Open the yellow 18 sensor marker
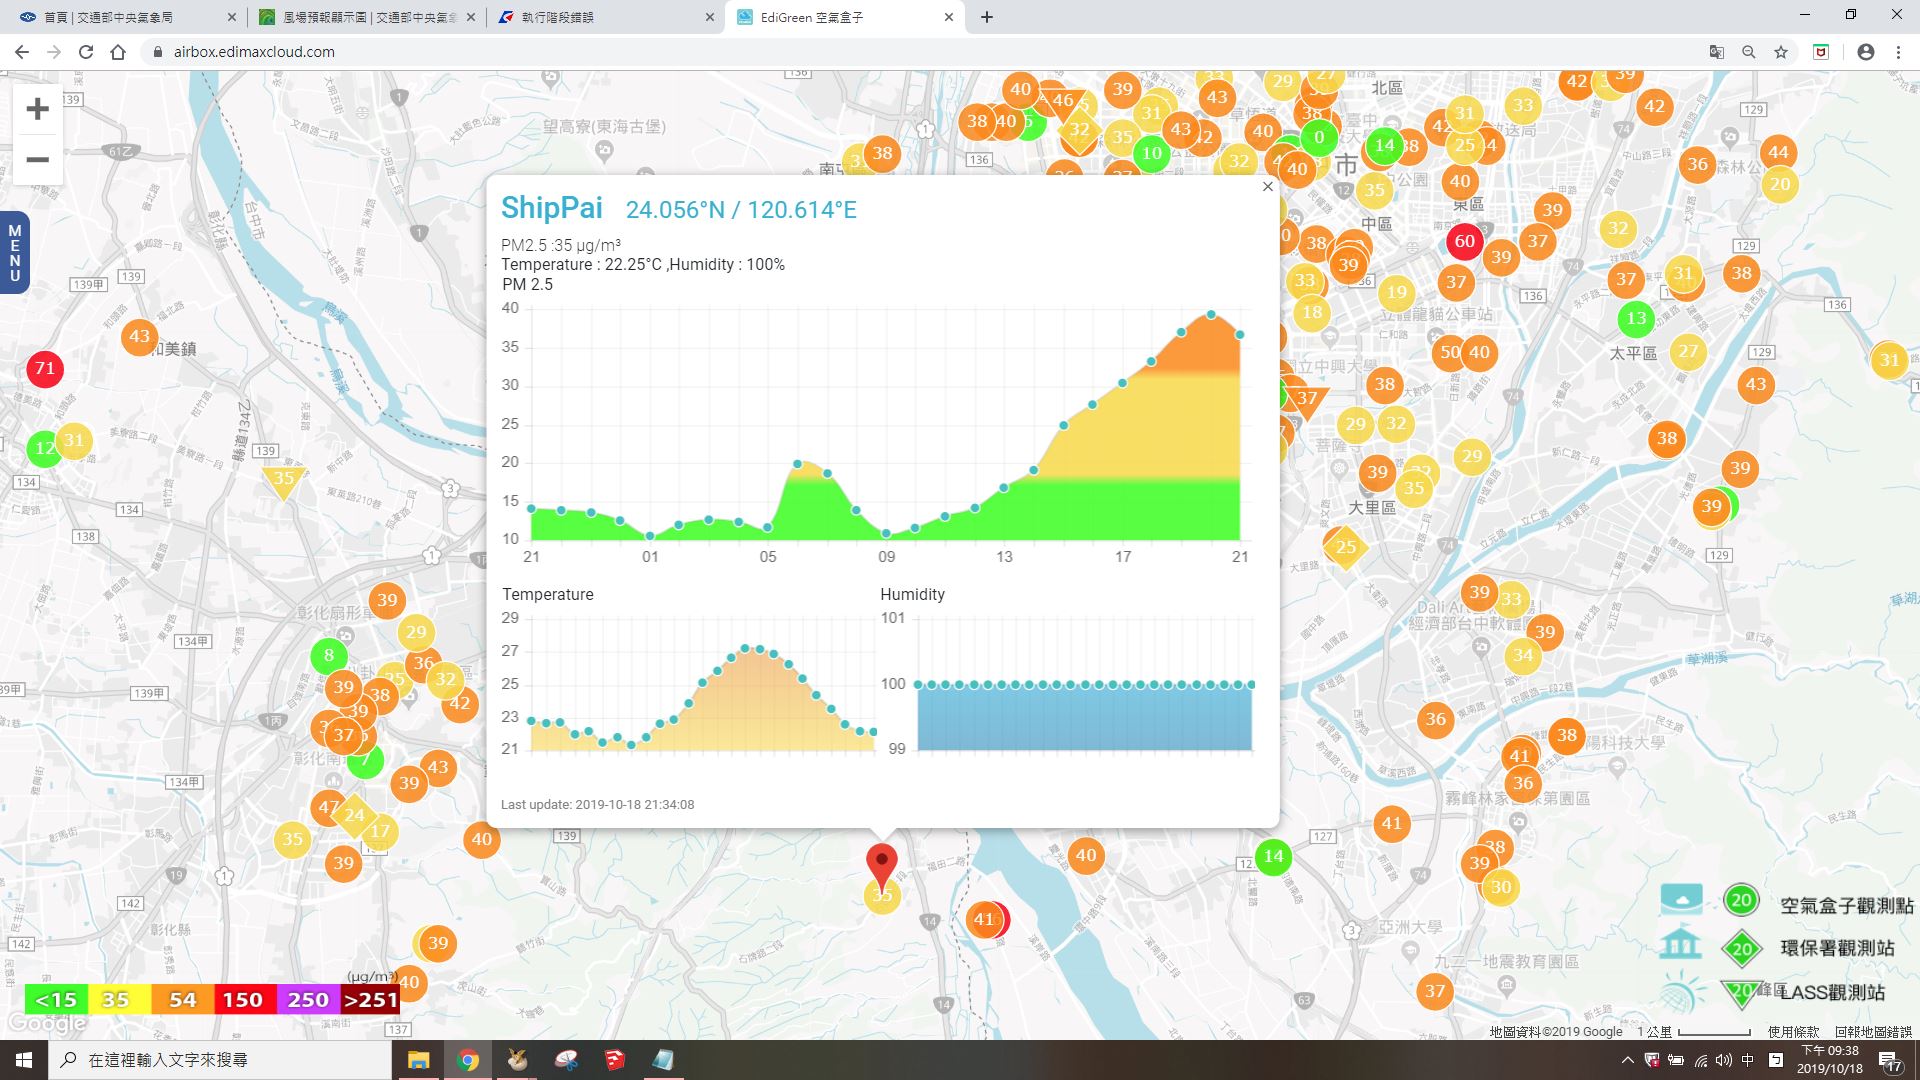This screenshot has height=1080, width=1920. (x=1312, y=312)
